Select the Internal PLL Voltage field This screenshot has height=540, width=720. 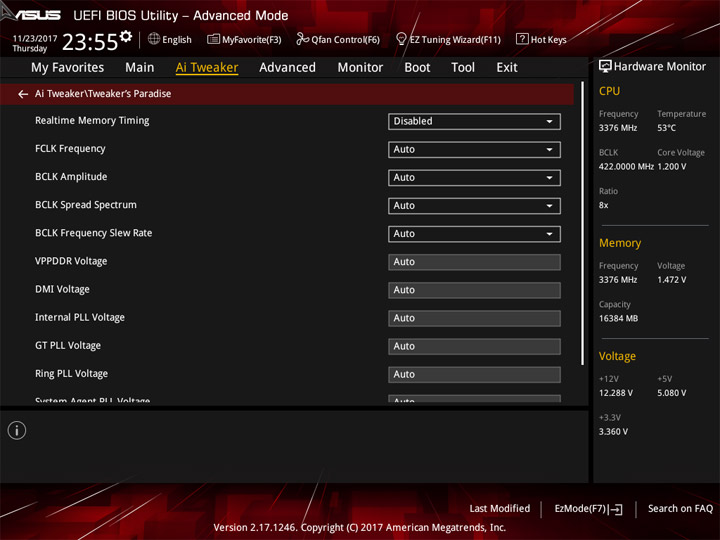(474, 318)
